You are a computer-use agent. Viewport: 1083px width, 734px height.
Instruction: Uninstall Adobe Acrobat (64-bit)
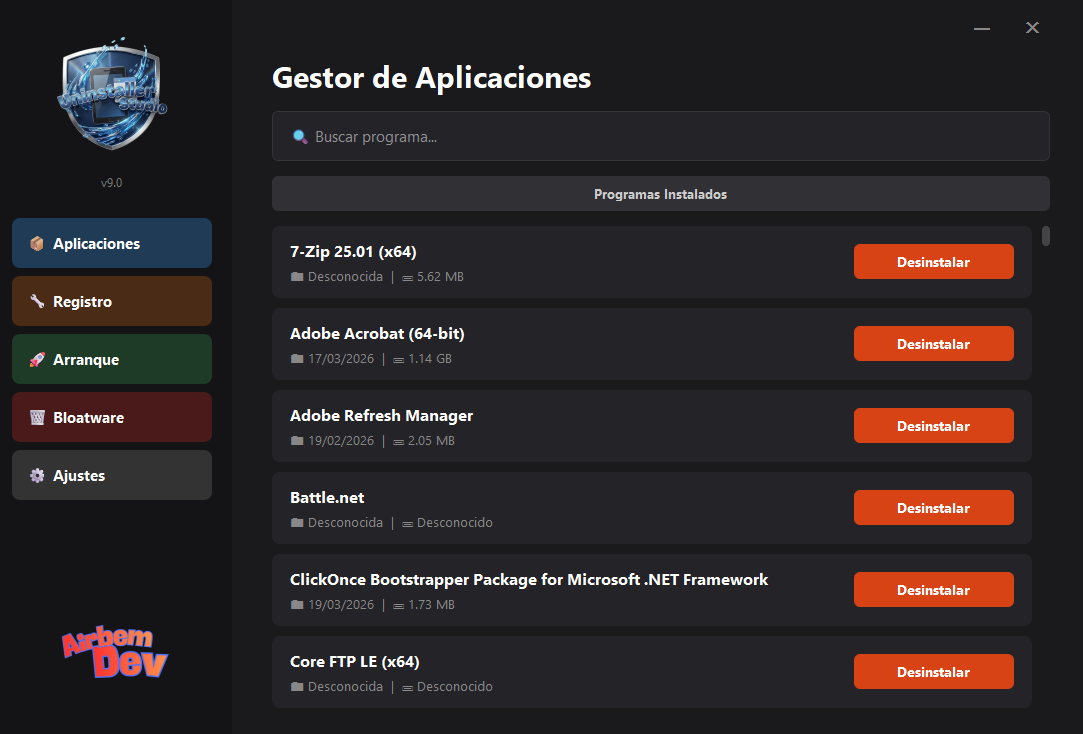934,344
